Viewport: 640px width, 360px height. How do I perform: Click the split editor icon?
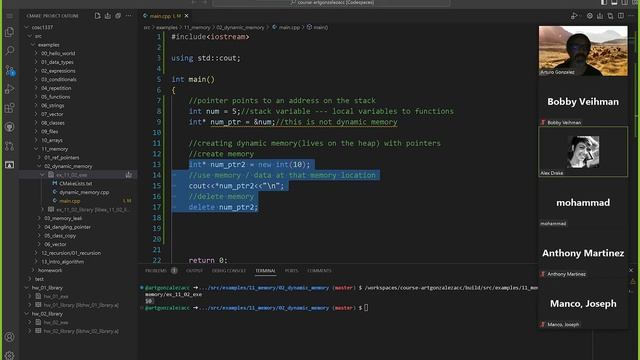[x=621, y=16]
